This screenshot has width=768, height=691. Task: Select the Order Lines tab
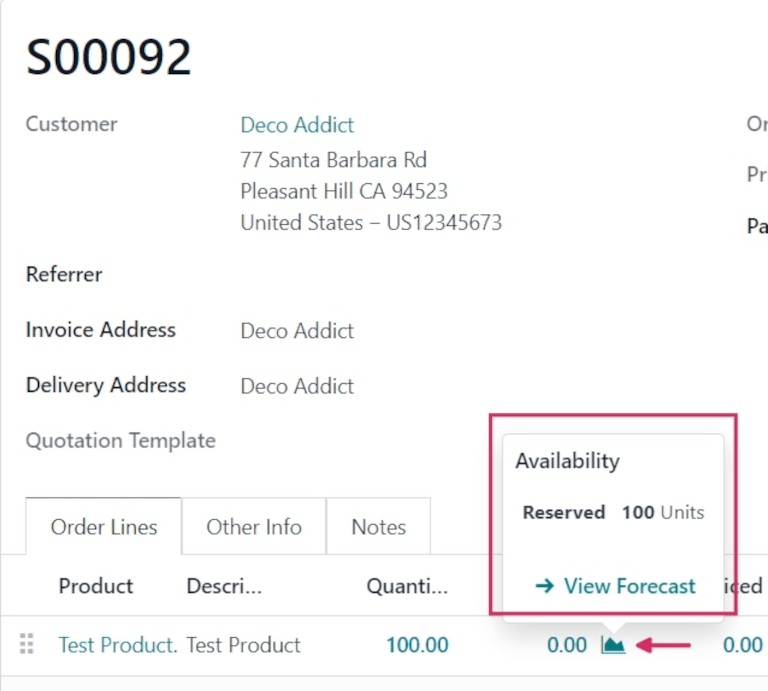104,527
